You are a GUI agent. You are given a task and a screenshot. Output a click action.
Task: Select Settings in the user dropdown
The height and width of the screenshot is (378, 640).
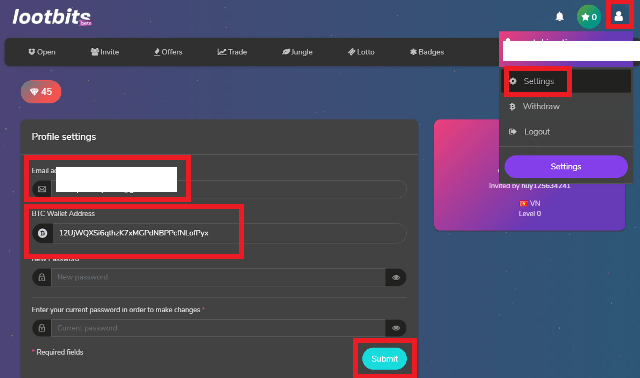[566, 81]
